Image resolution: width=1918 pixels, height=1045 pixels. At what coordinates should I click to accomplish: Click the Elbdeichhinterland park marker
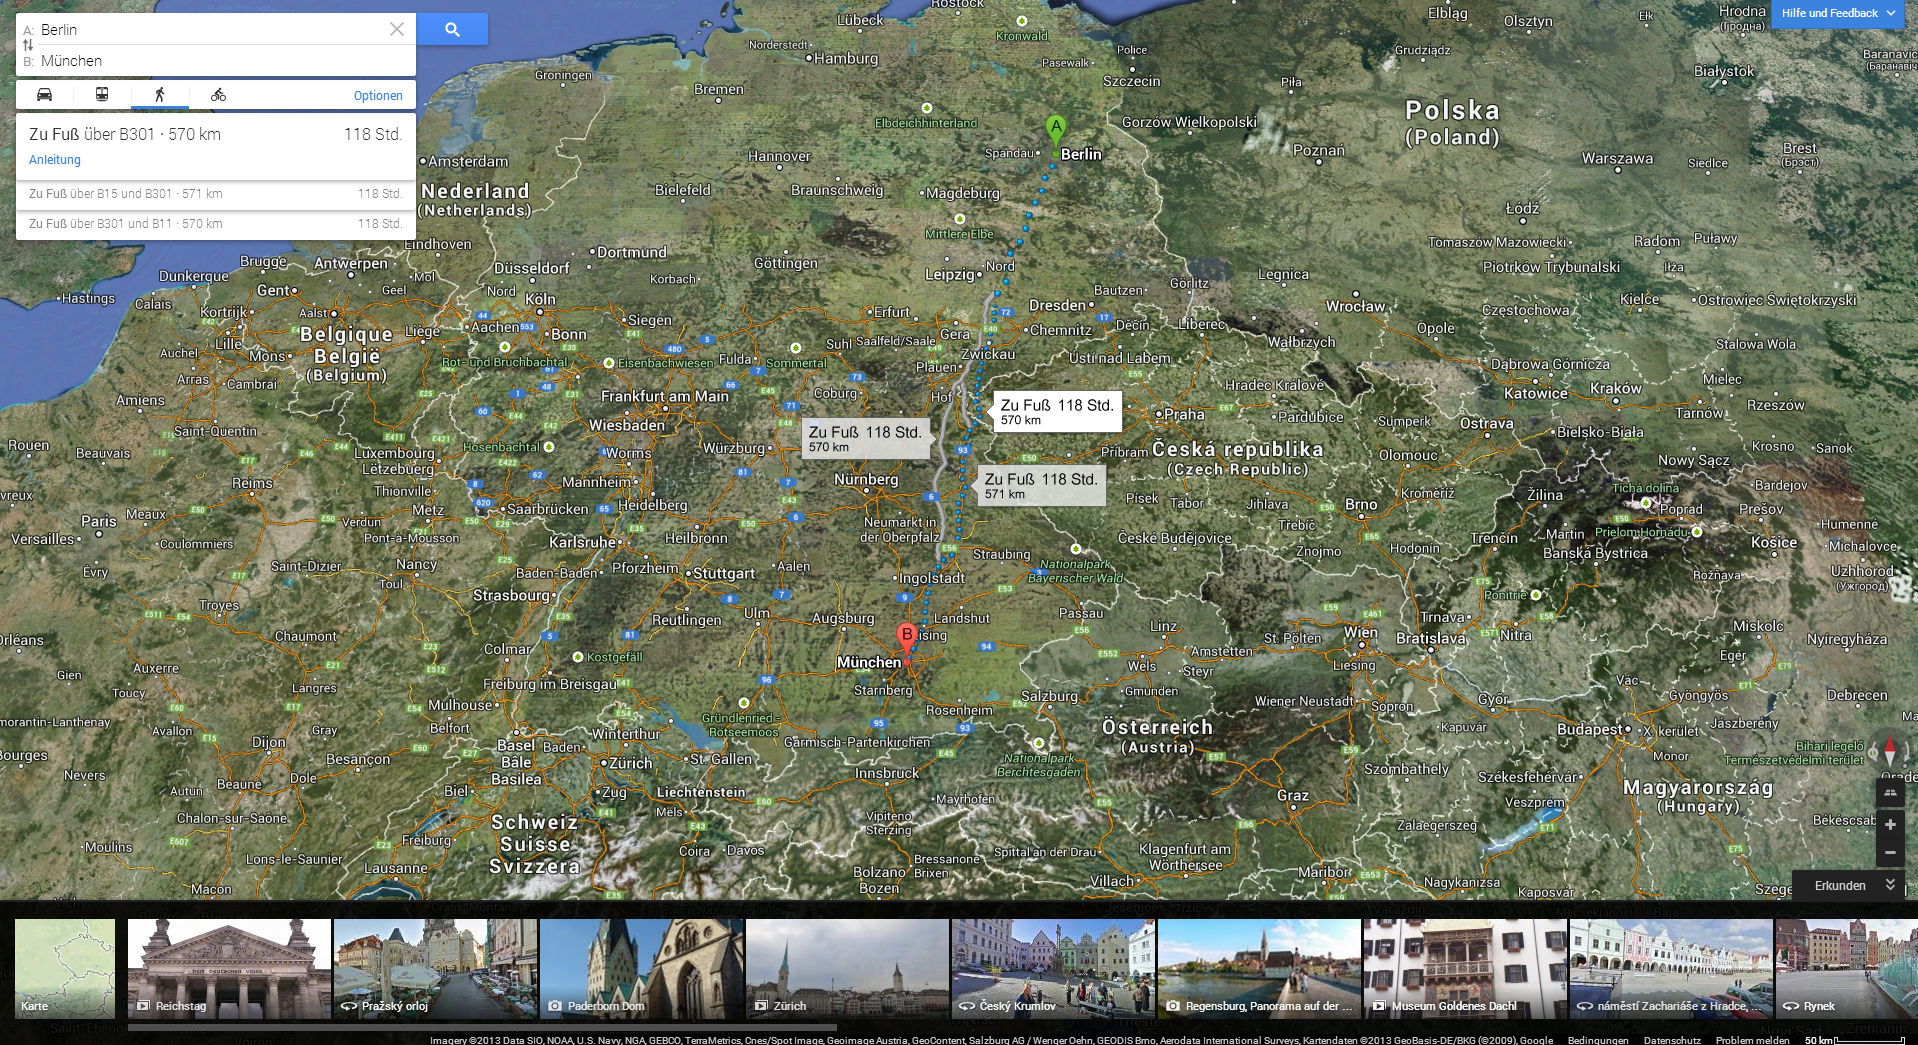927,108
